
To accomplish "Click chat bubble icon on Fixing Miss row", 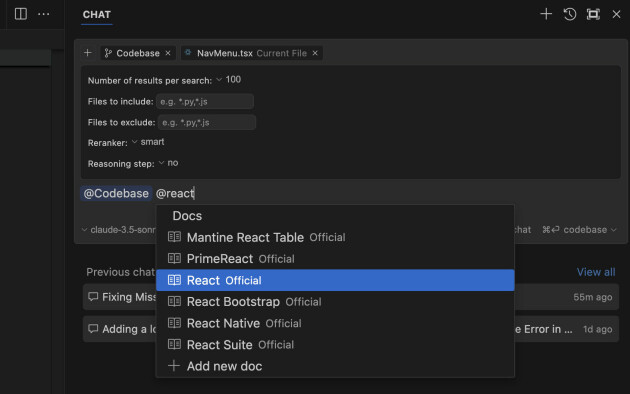I will click(93, 296).
